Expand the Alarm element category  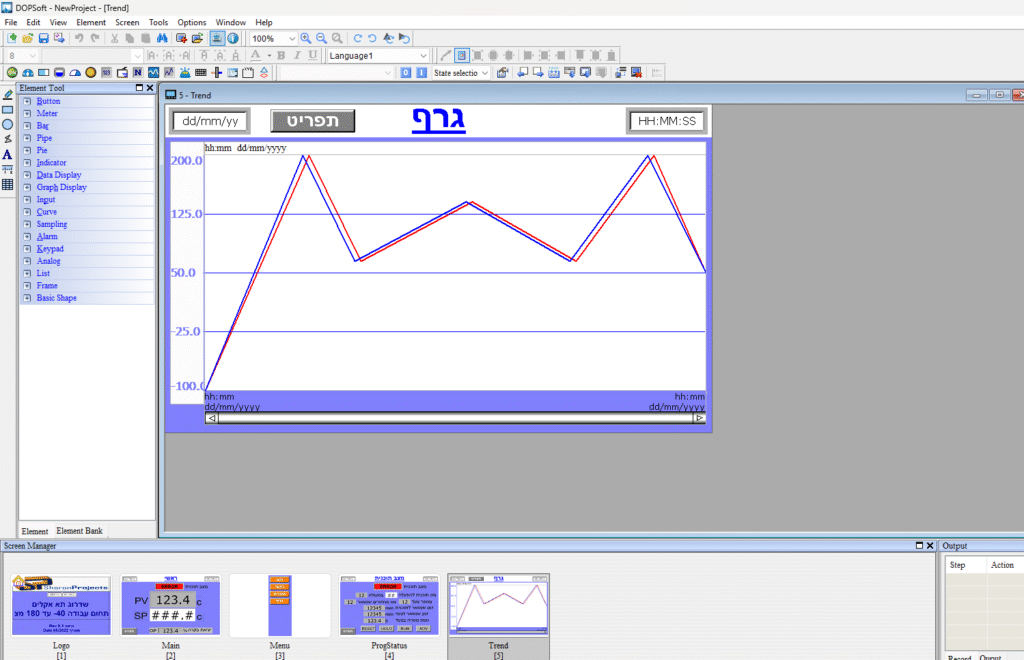coord(27,236)
